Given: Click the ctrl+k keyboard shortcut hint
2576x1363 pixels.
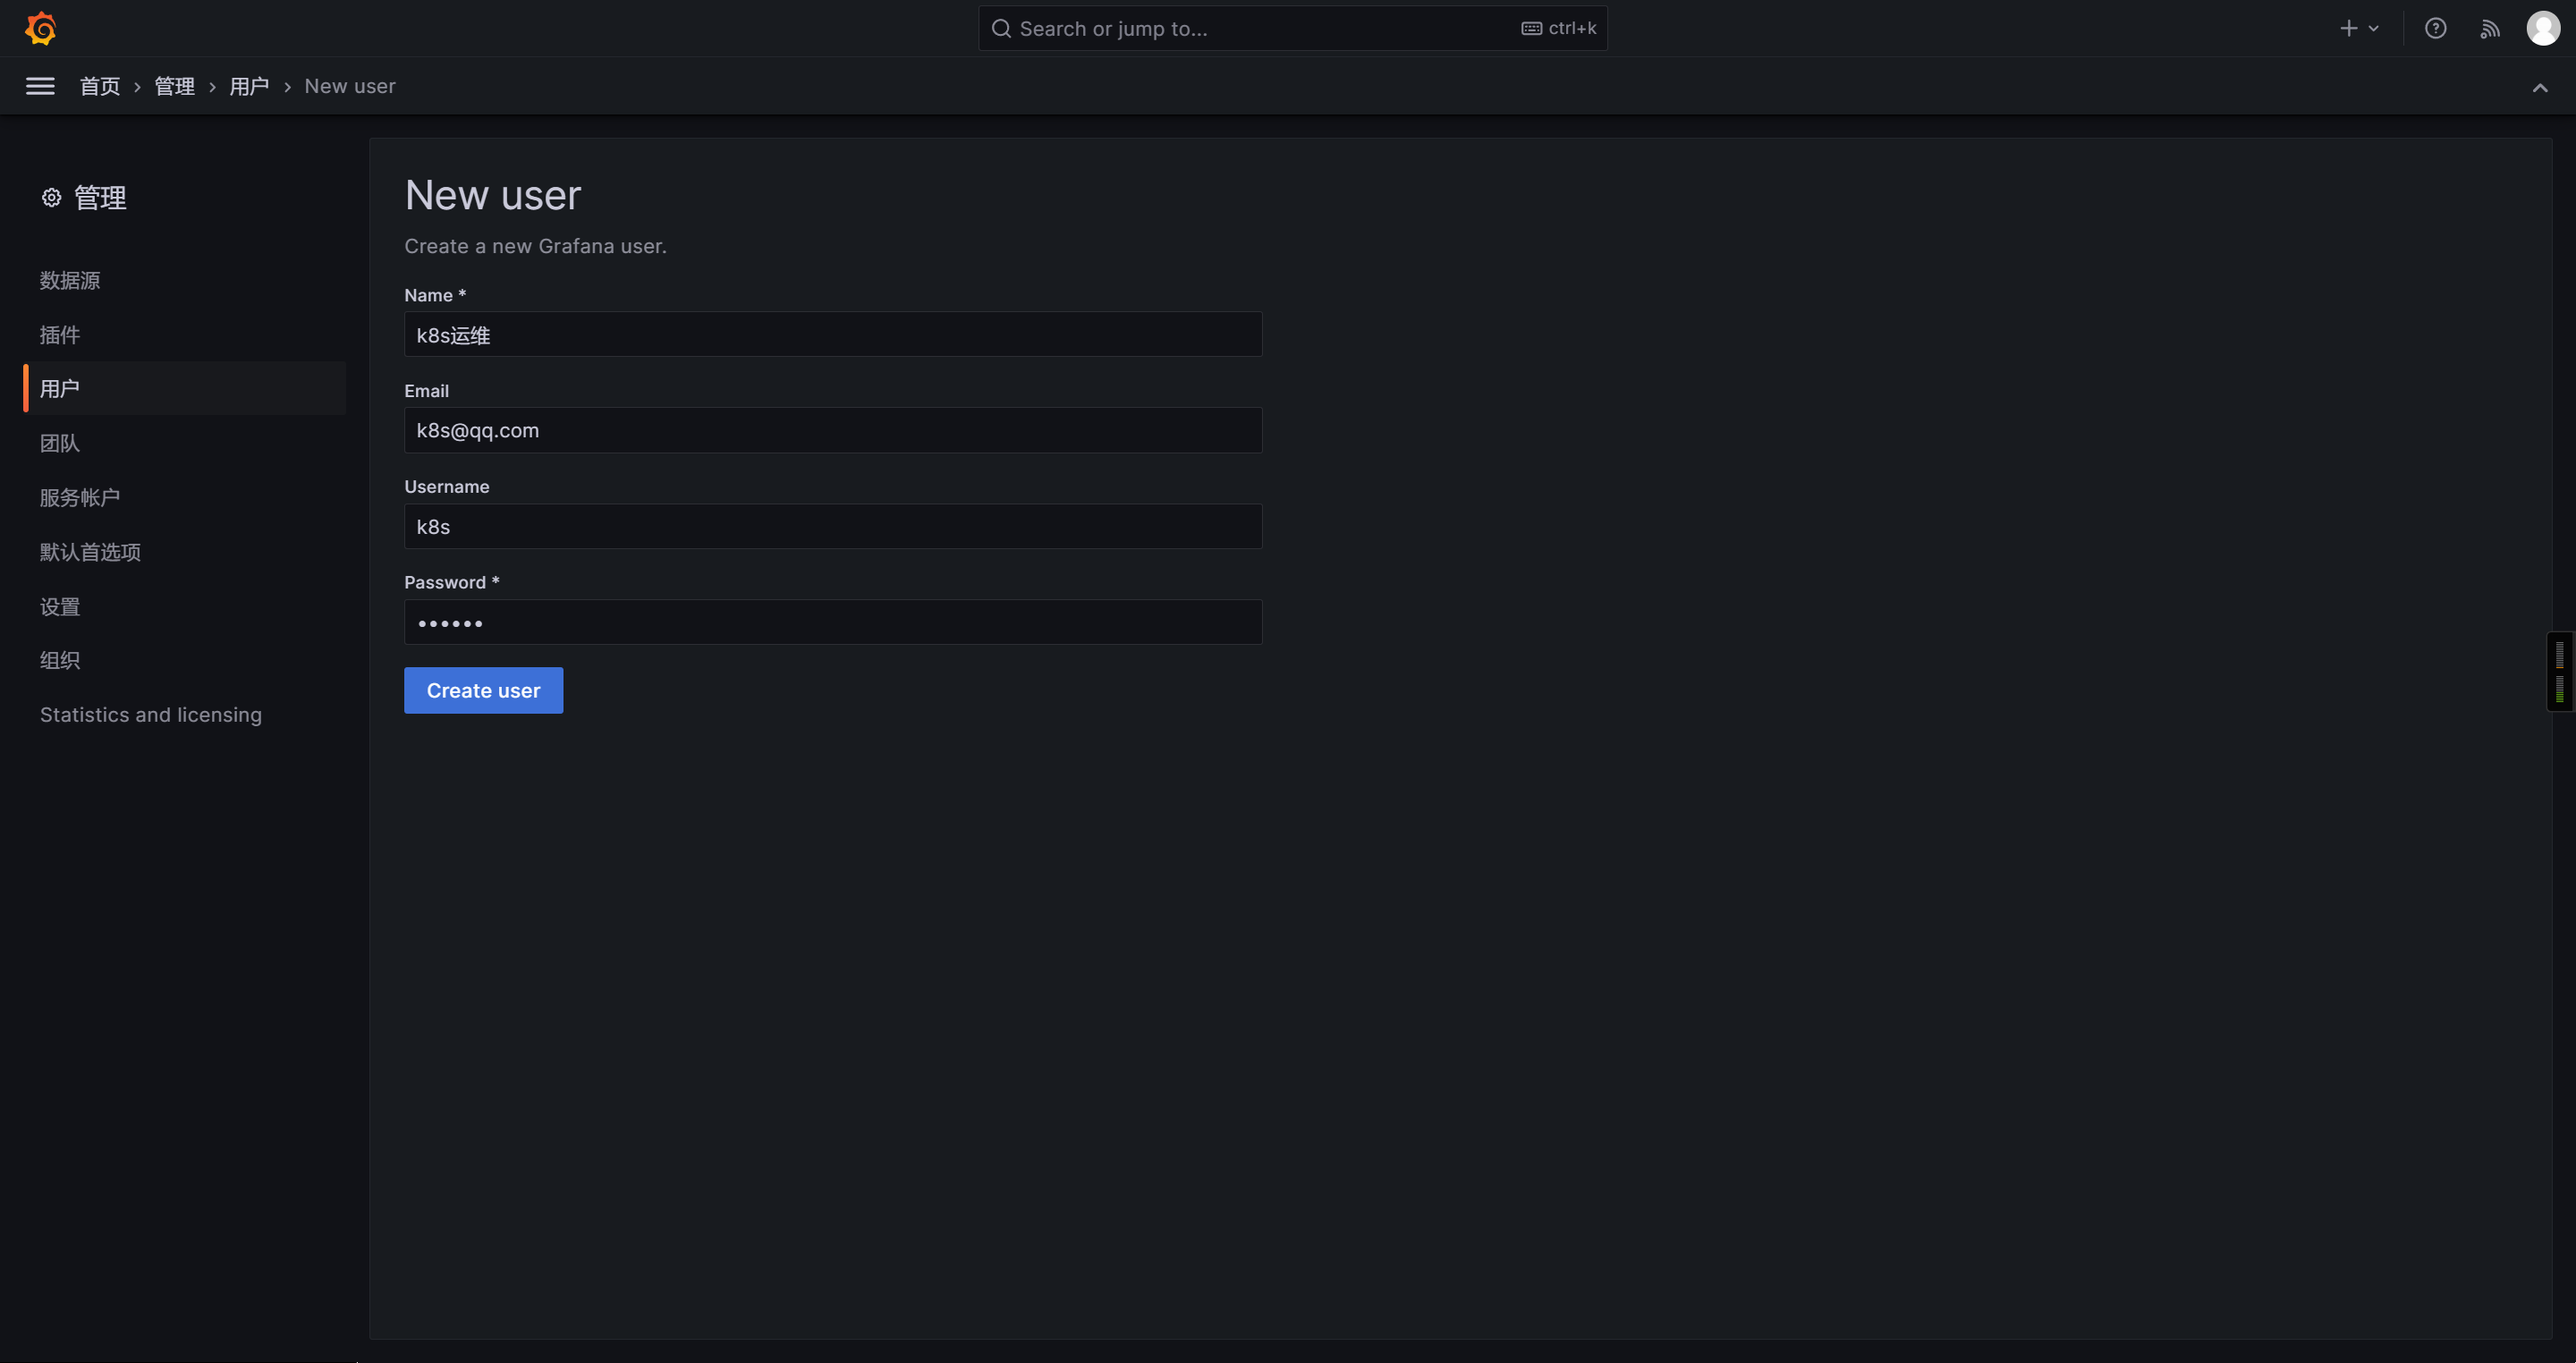Looking at the screenshot, I should pyautogui.click(x=1559, y=28).
